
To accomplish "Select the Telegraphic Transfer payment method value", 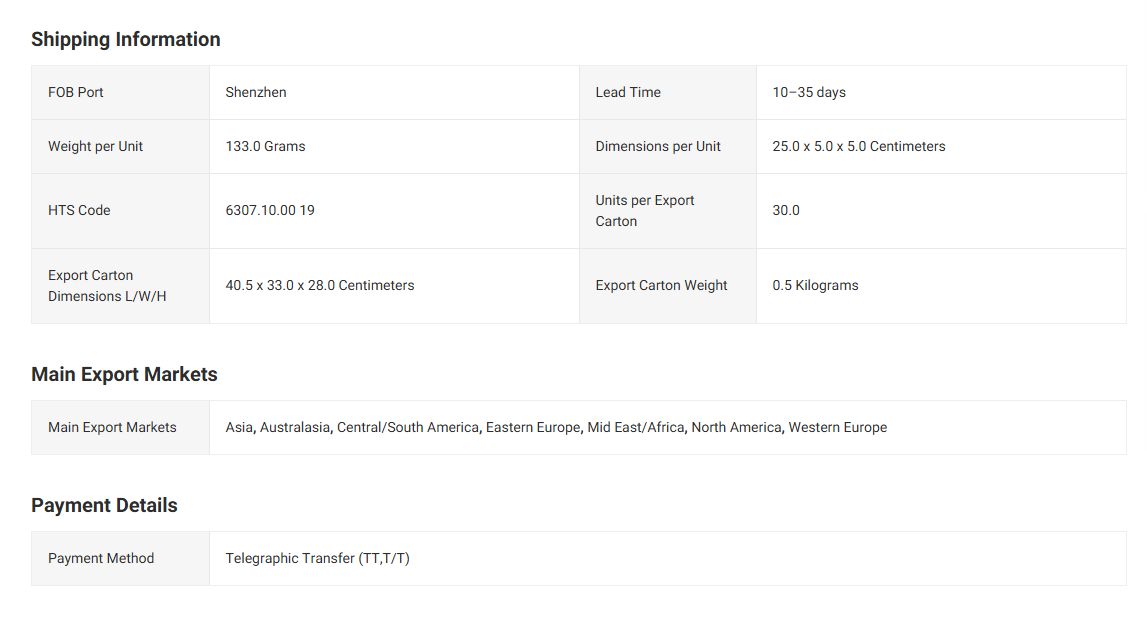I will (x=318, y=558).
